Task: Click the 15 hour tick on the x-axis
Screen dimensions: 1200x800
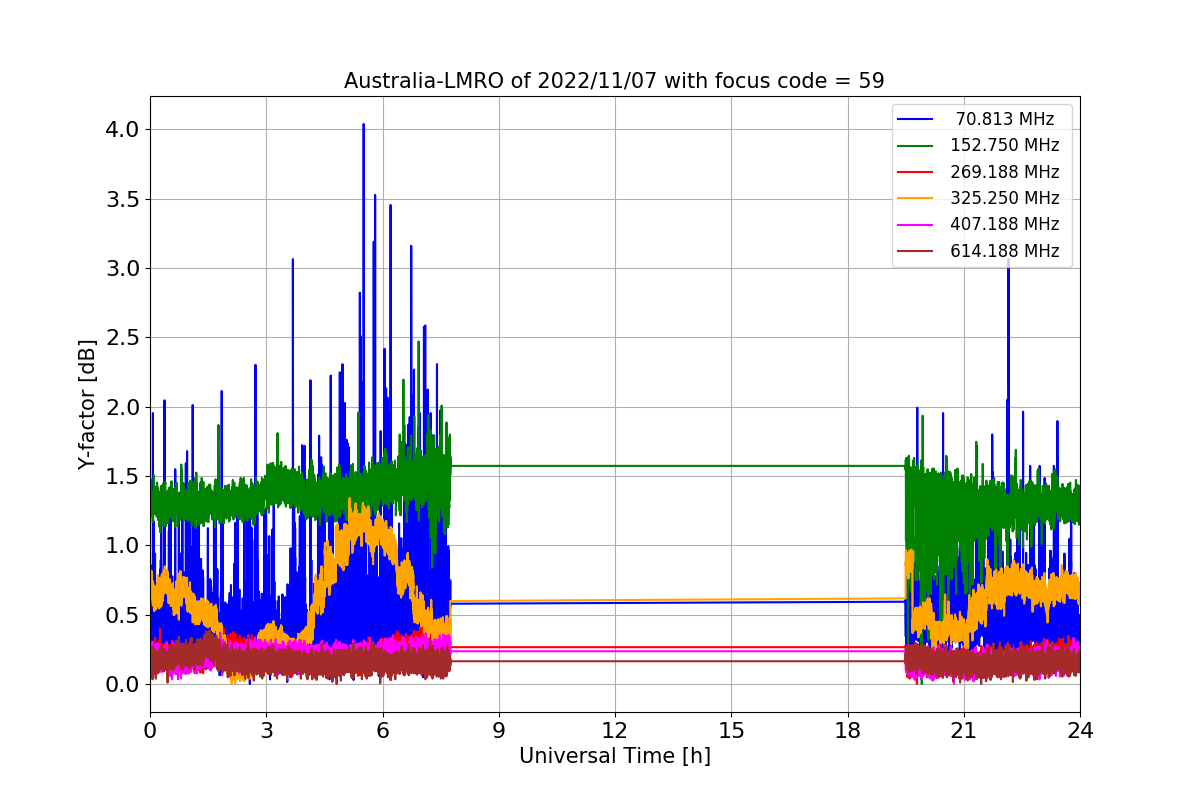Action: click(x=731, y=731)
